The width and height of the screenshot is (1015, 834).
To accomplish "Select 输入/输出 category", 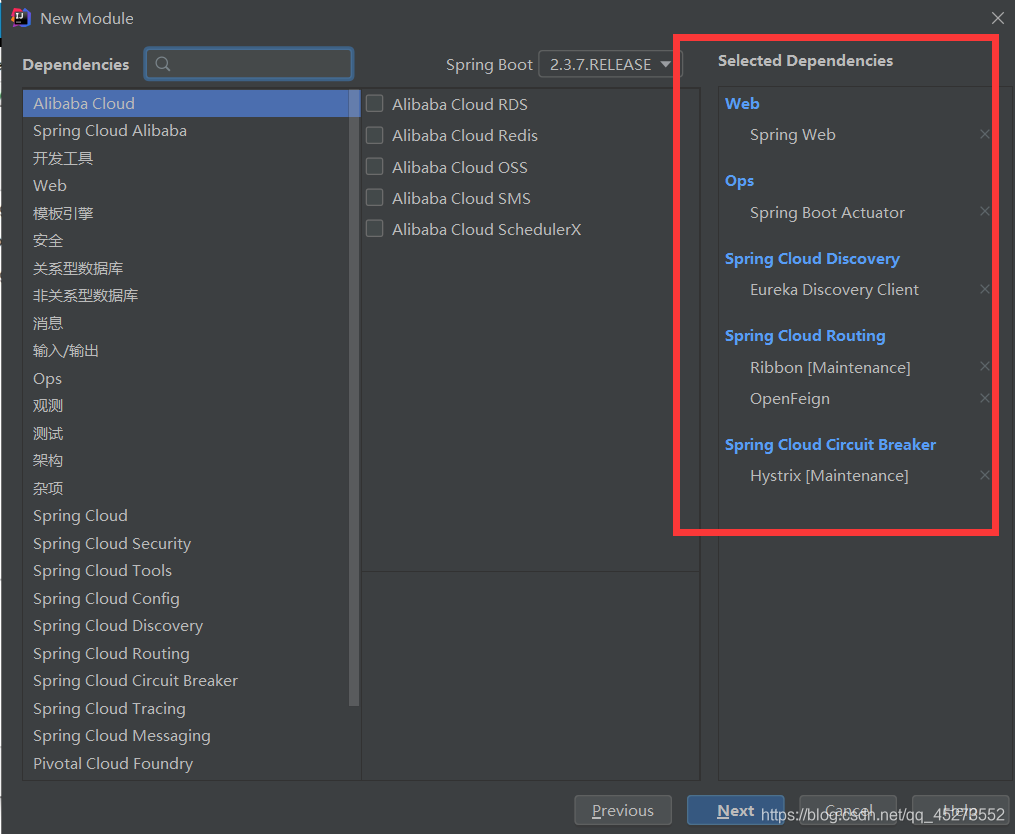I will point(186,351).
